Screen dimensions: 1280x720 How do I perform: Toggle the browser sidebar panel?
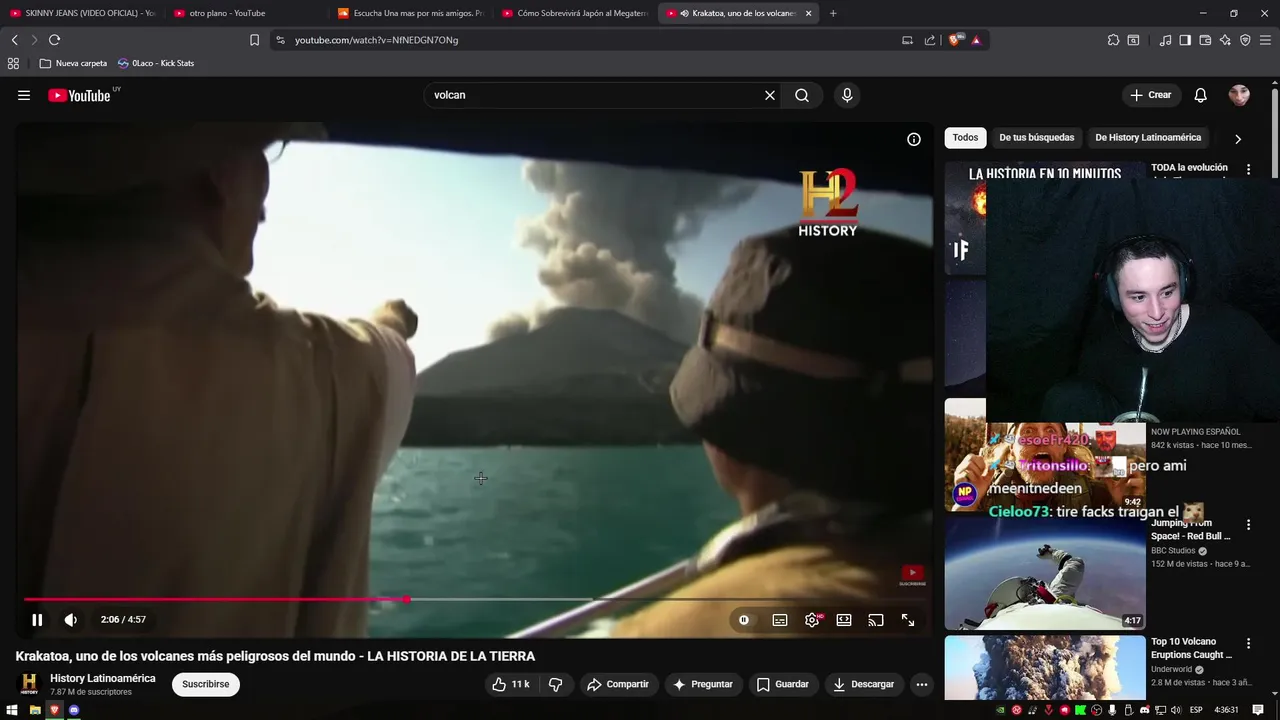[x=1185, y=40]
